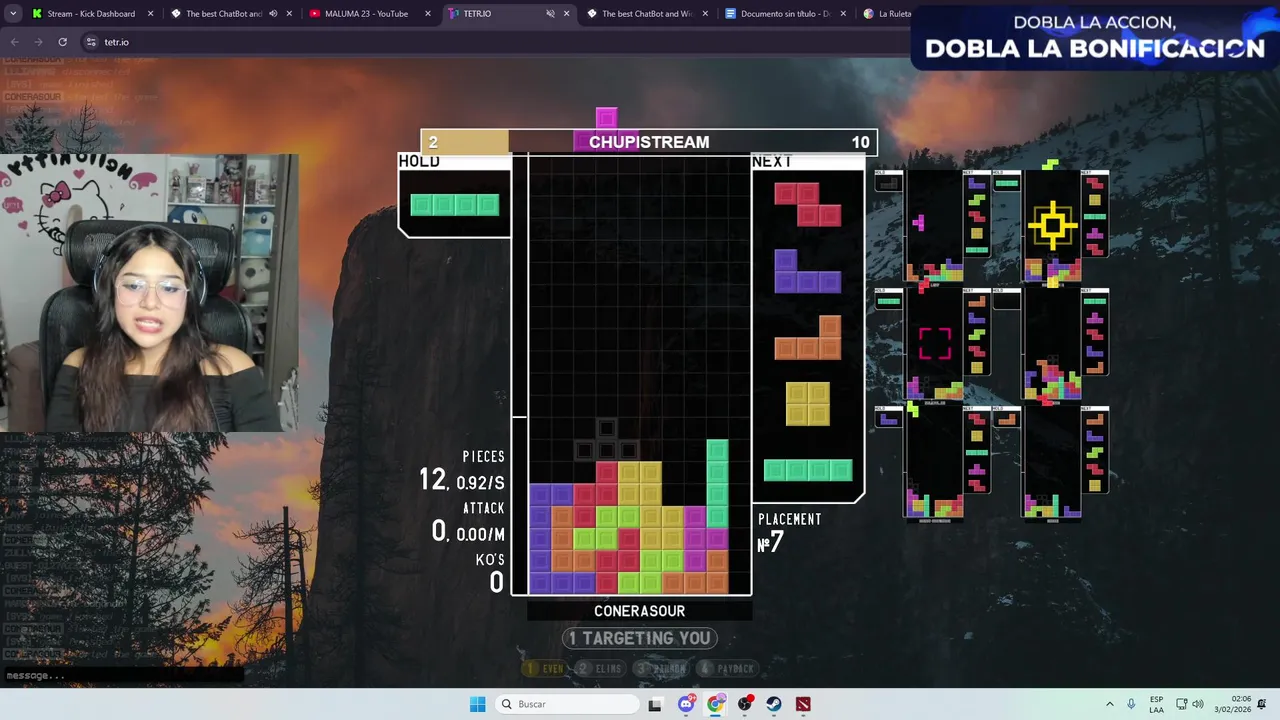
Task: Select the ELIMS targeting mode
Action: (601, 668)
